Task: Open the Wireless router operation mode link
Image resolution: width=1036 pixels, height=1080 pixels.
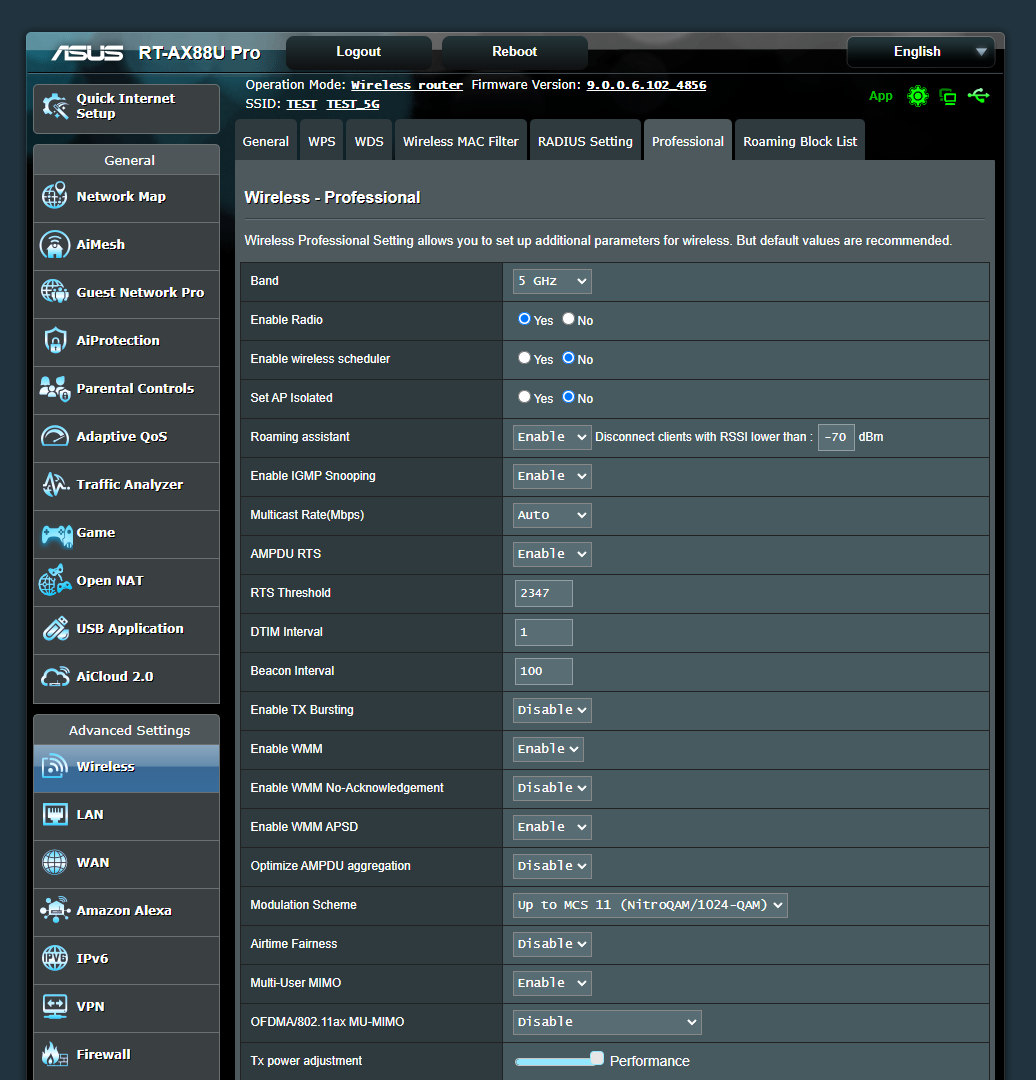Action: click(x=407, y=85)
